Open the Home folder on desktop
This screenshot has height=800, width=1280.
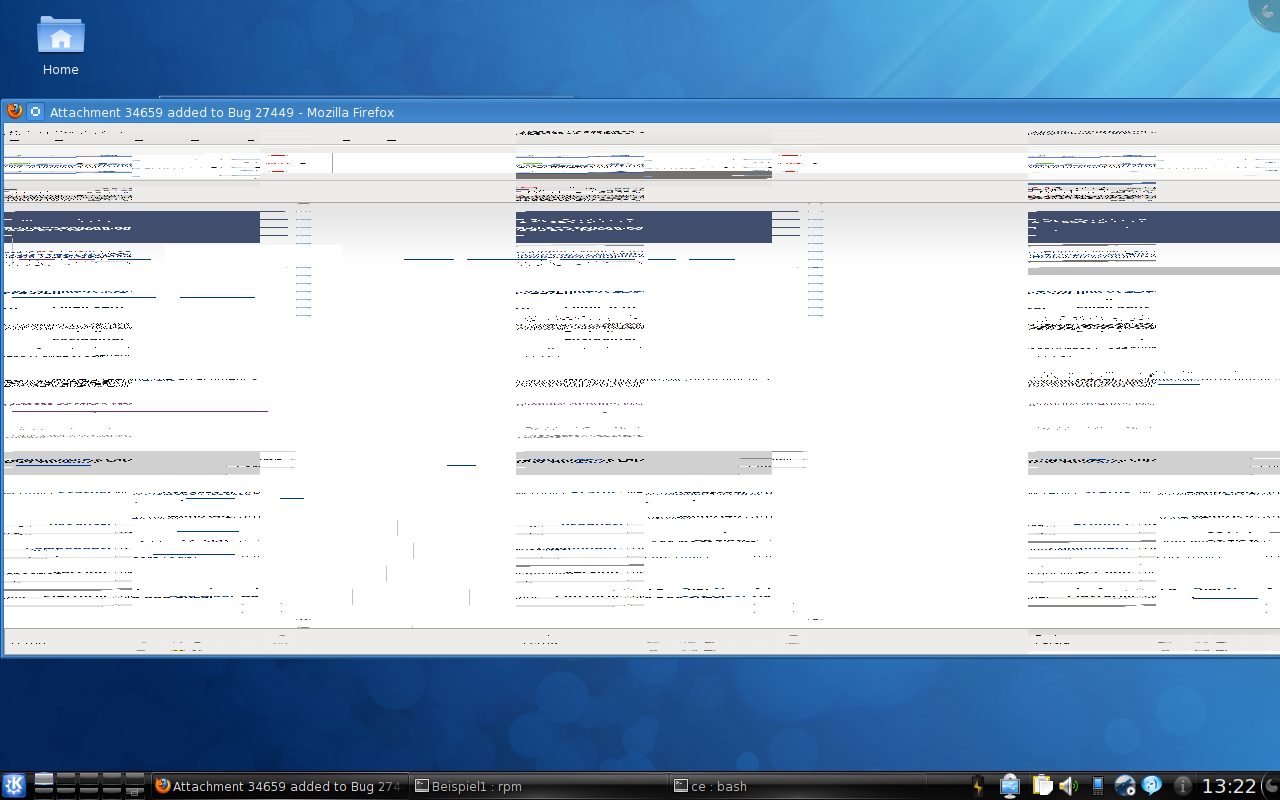click(x=60, y=46)
